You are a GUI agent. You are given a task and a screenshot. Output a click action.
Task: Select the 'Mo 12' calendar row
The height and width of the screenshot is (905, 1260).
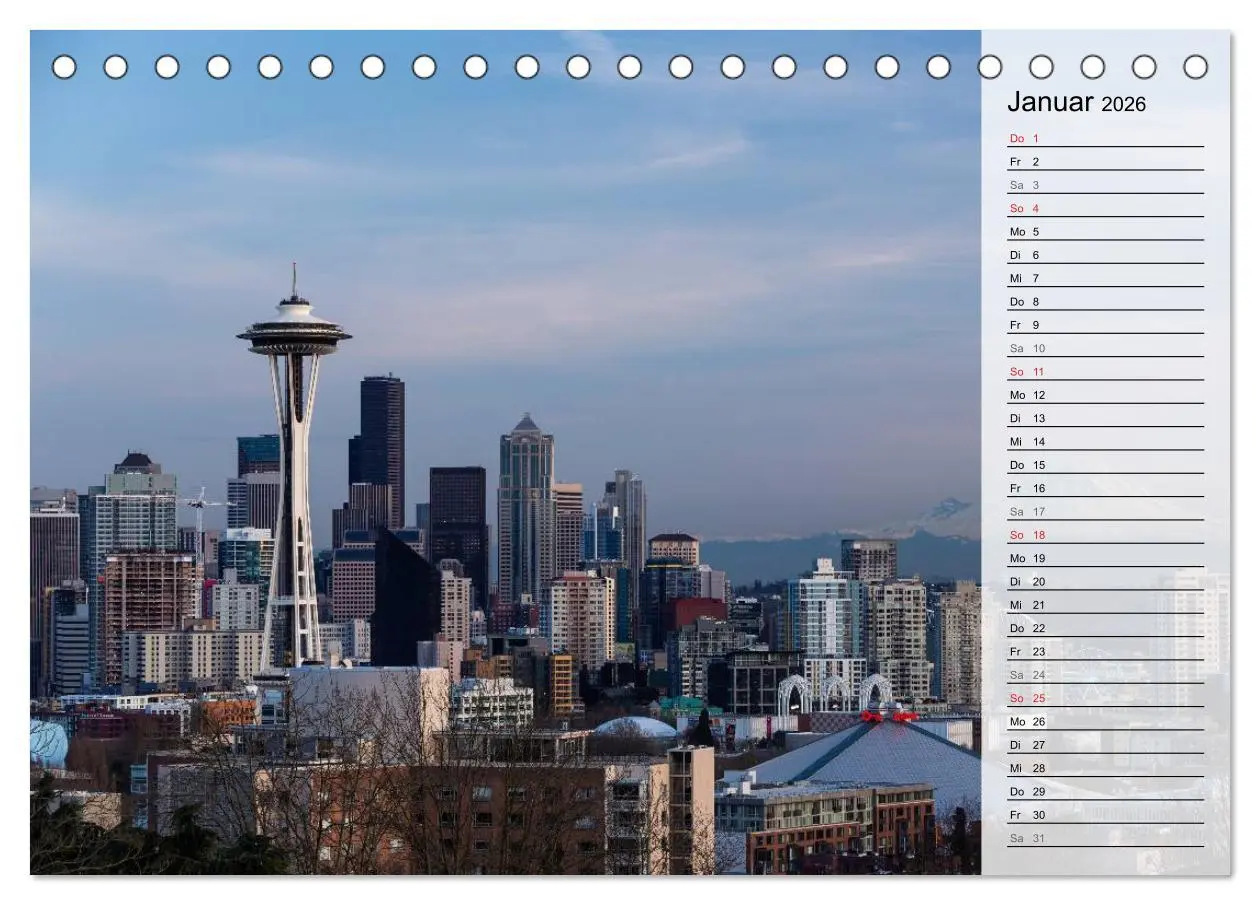[1105, 395]
